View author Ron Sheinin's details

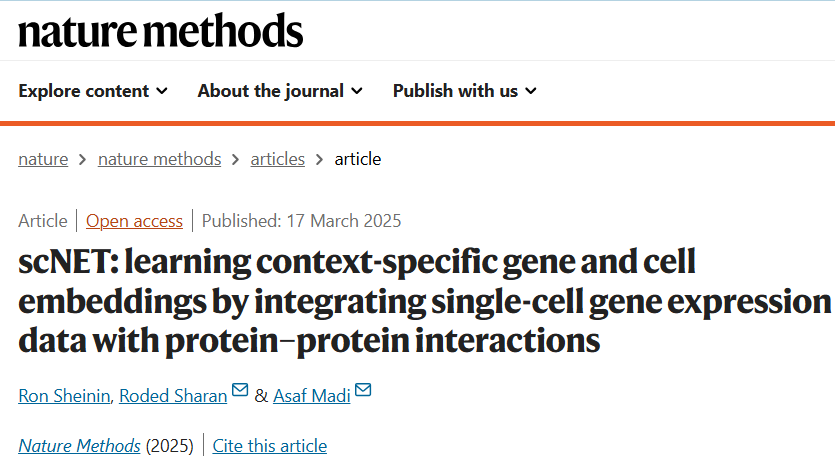(x=63, y=395)
